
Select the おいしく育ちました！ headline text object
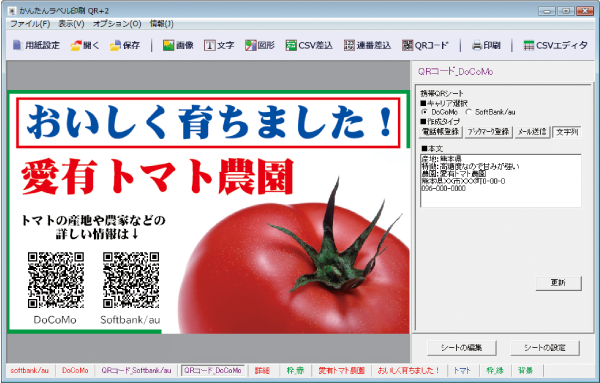(x=209, y=122)
